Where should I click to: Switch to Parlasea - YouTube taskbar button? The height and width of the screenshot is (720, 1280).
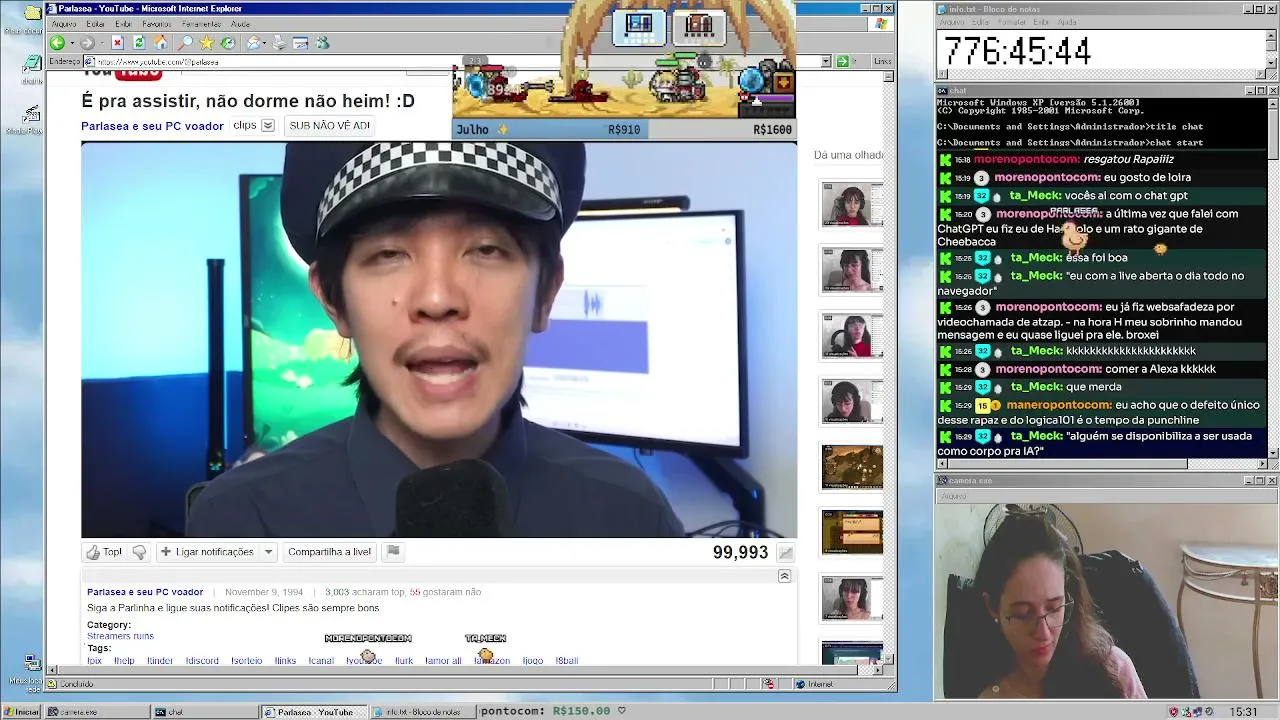[313, 712]
